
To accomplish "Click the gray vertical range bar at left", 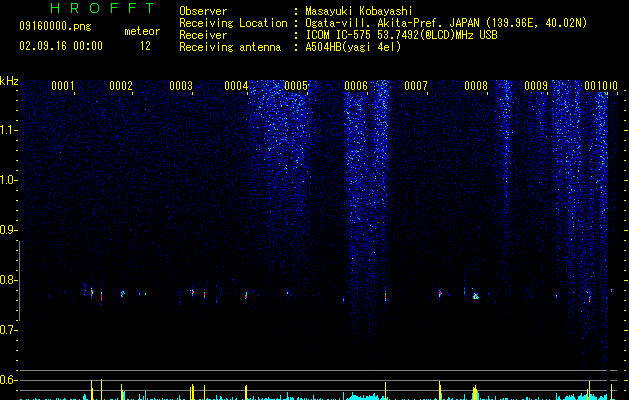I will tap(19, 280).
